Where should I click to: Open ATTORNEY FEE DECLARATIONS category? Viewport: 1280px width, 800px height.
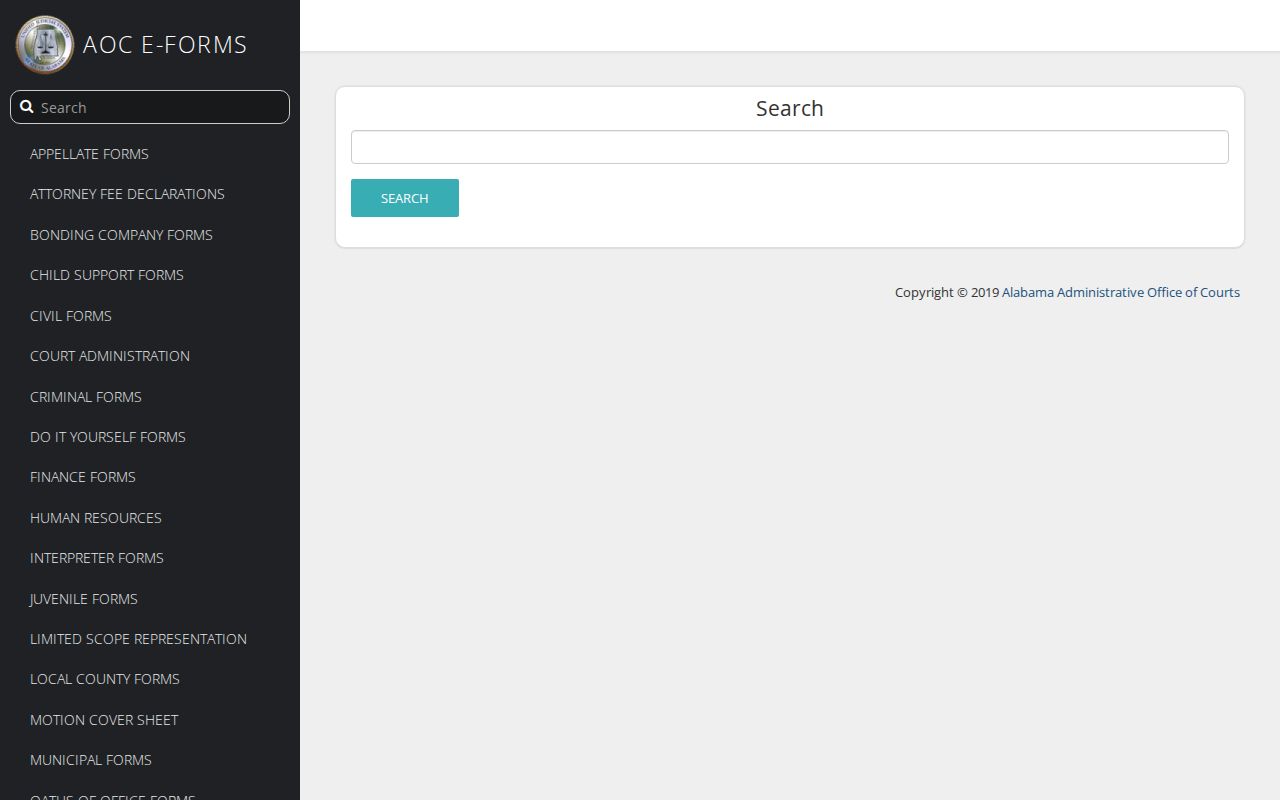(127, 194)
